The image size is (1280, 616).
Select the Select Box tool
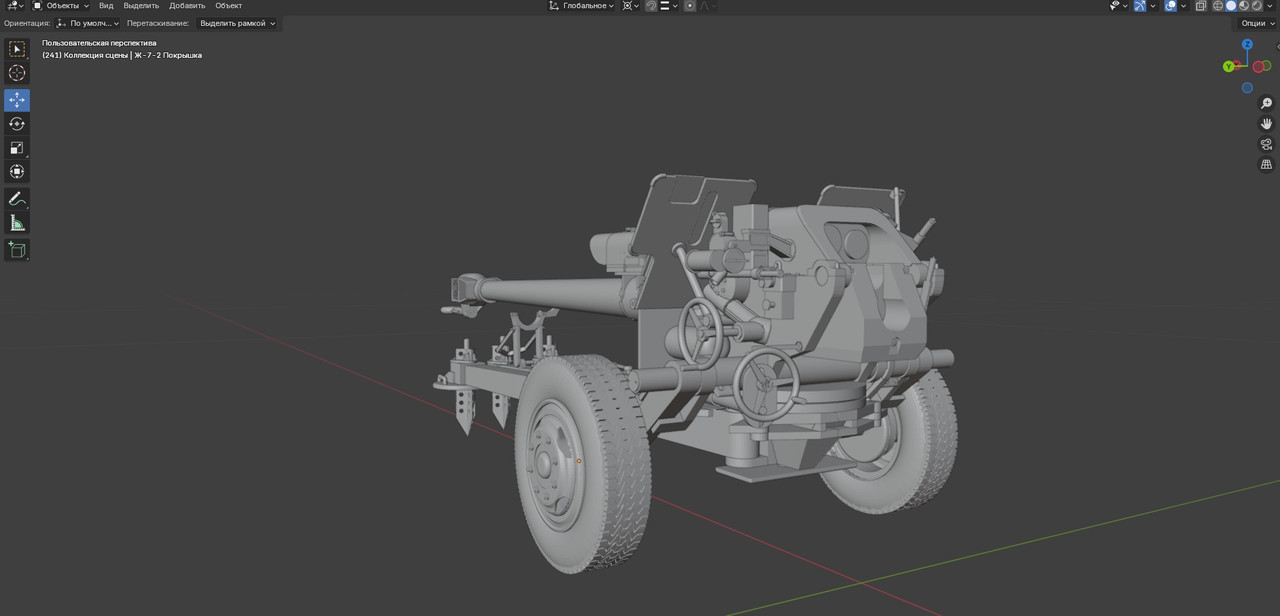[x=17, y=49]
